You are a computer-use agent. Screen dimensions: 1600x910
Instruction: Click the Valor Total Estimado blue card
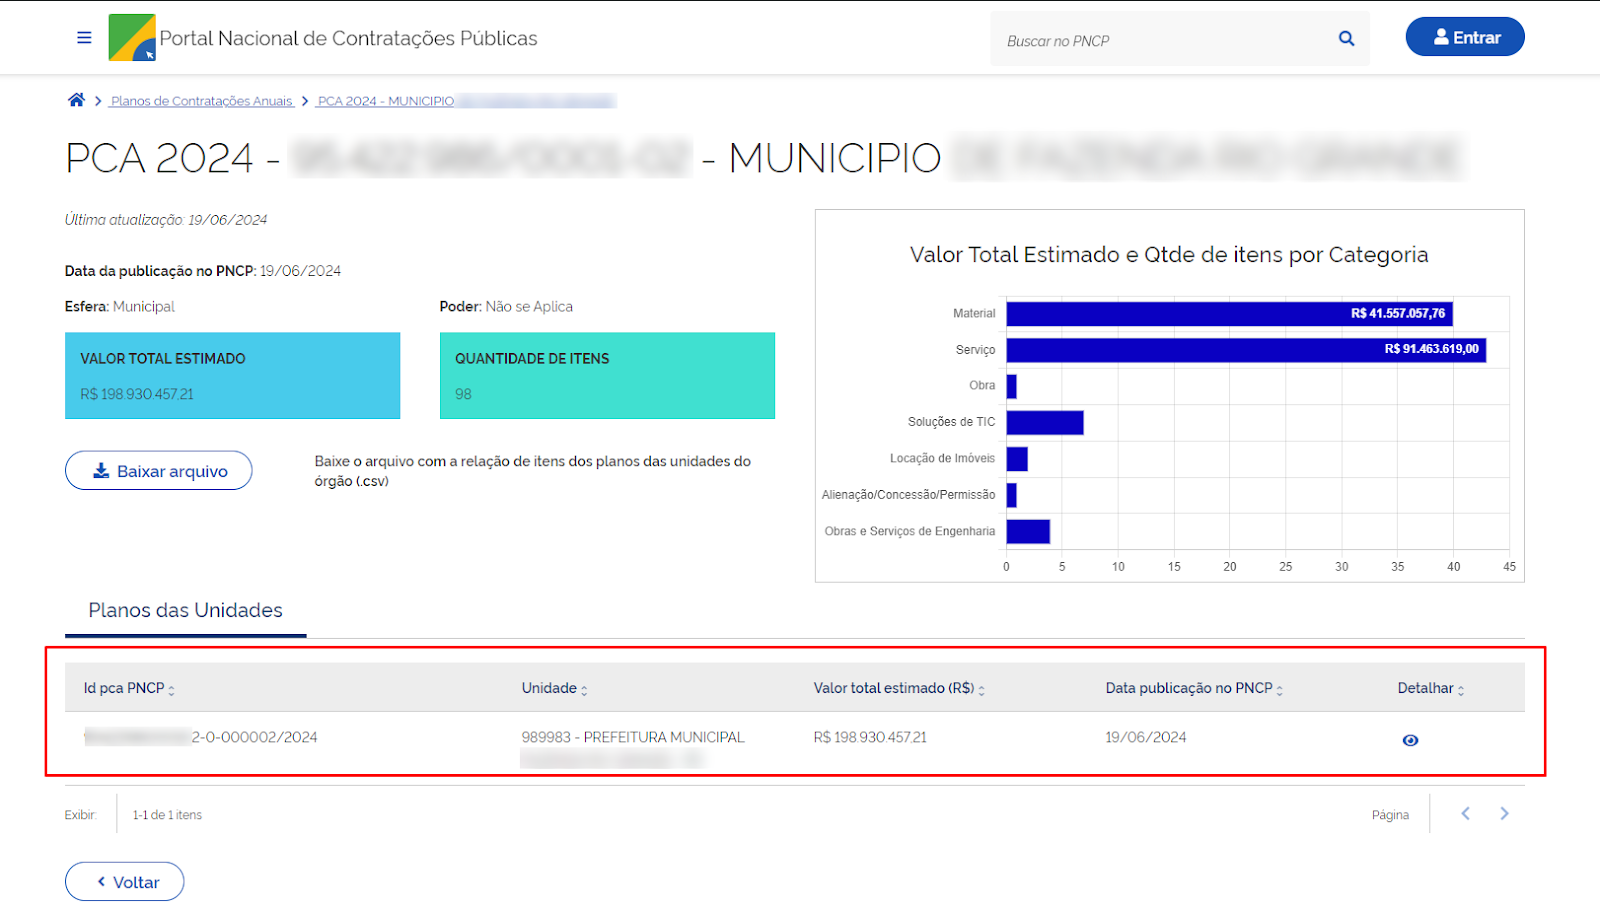click(233, 376)
